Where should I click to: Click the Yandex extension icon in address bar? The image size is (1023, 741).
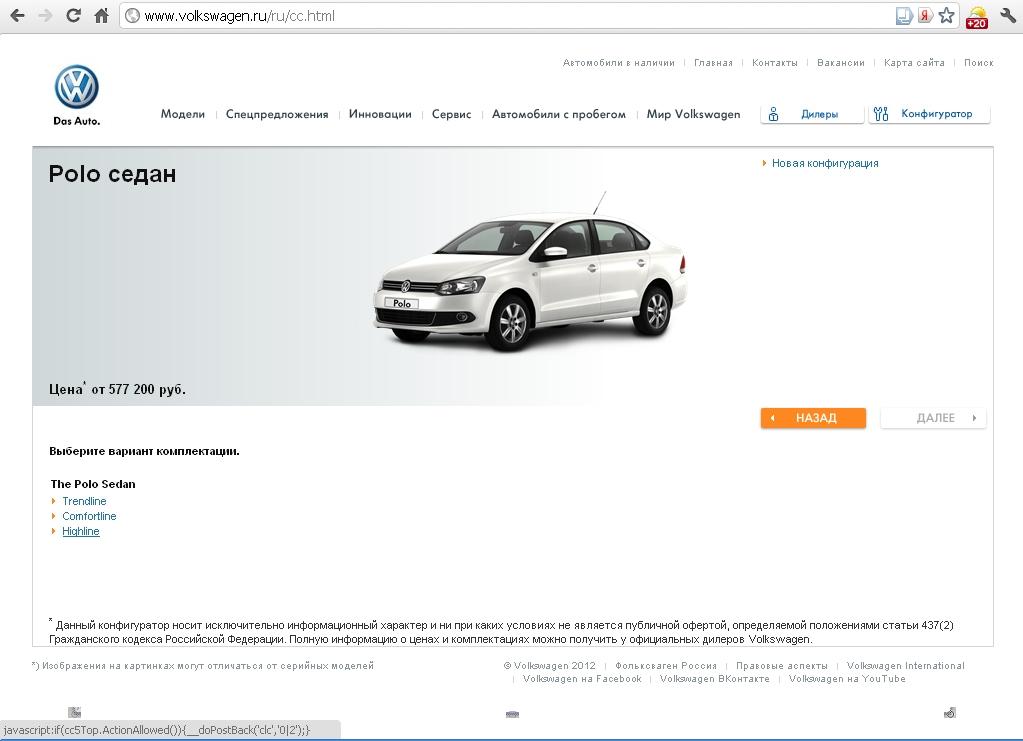pyautogui.click(x=925, y=16)
